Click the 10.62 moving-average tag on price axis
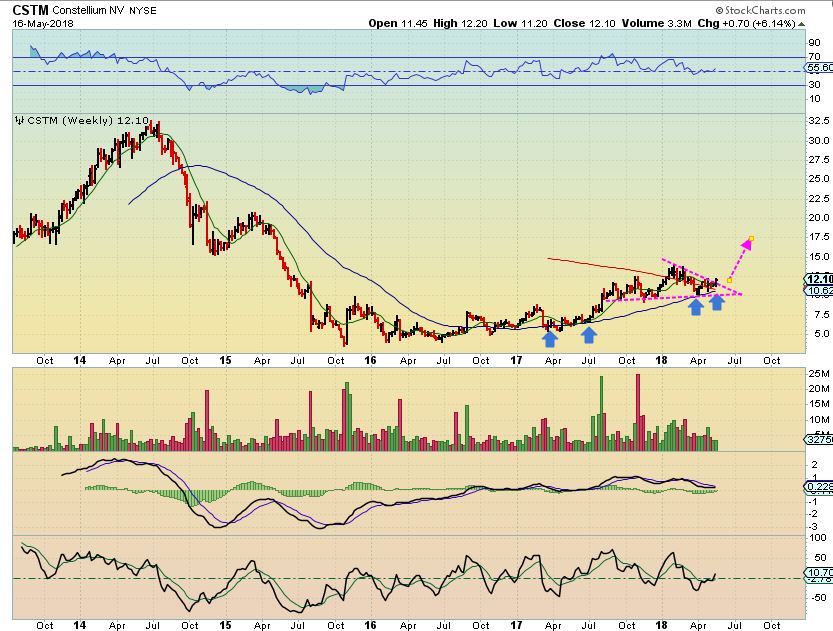Screen dimensions: 833x631 [819, 291]
